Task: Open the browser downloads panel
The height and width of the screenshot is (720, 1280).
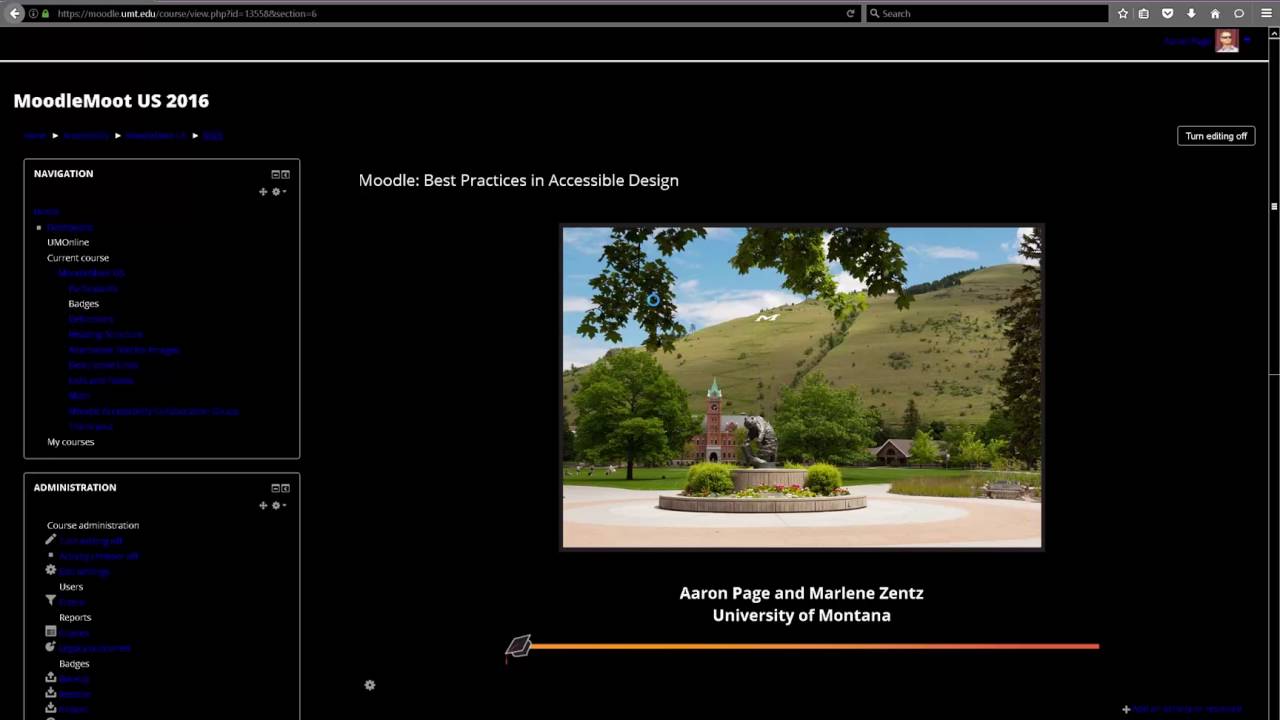Action: click(x=1191, y=13)
